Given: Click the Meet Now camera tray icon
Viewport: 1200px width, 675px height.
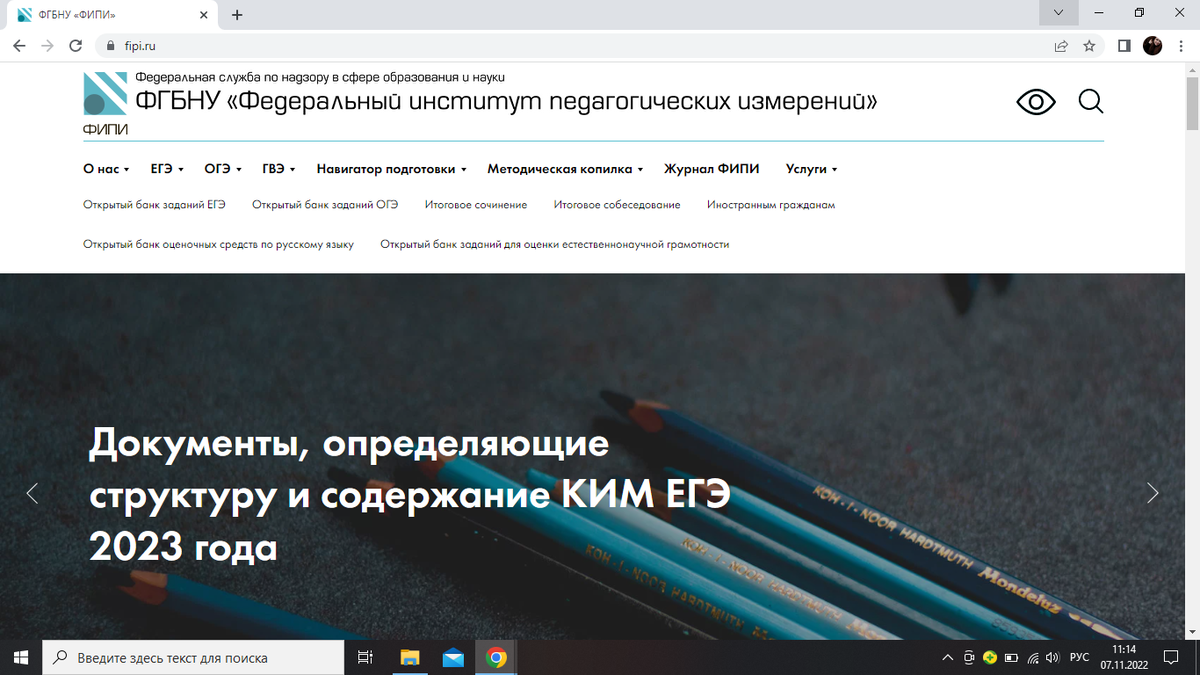Looking at the screenshot, I should [x=969, y=658].
